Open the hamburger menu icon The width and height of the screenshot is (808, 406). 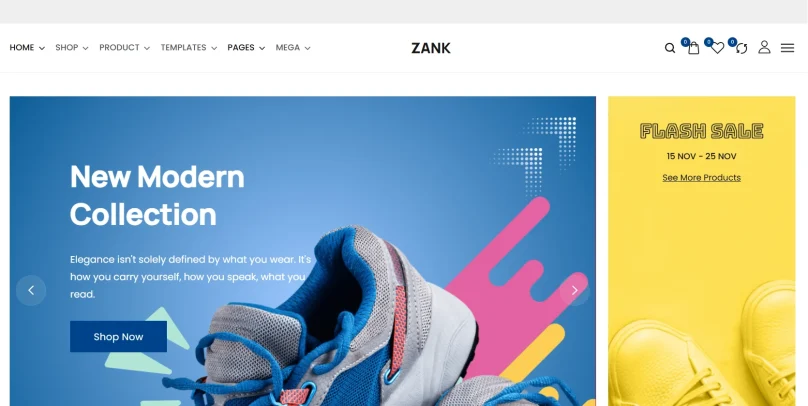787,48
